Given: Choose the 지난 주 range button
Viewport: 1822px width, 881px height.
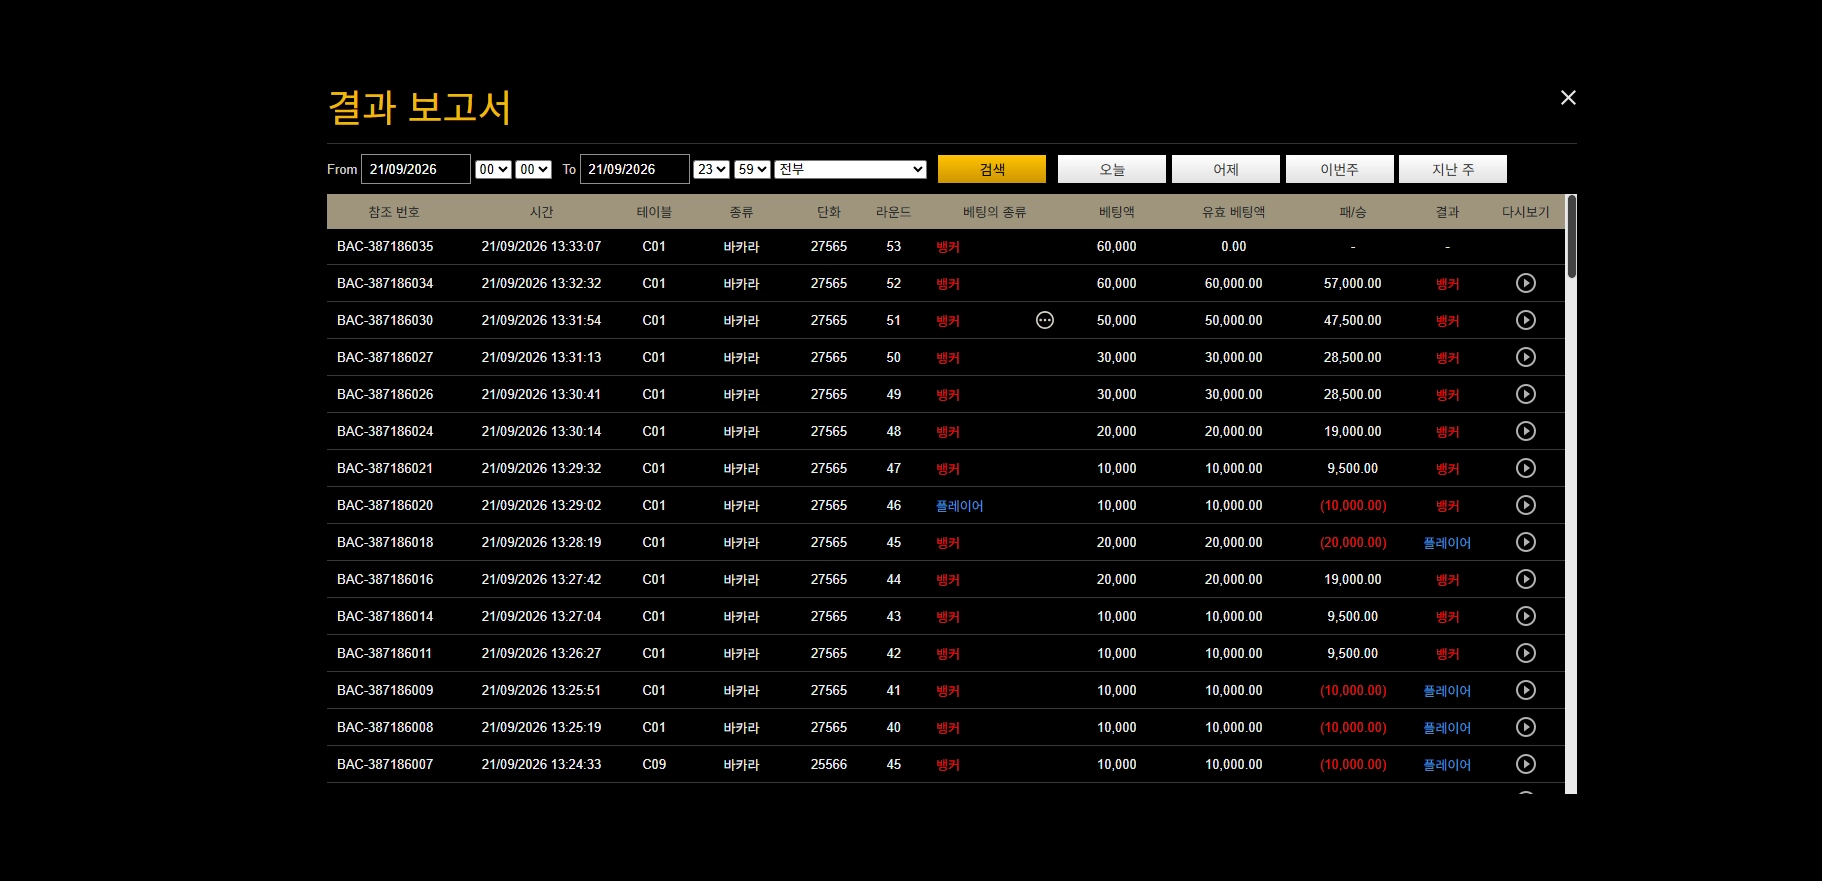Looking at the screenshot, I should click(x=1453, y=169).
